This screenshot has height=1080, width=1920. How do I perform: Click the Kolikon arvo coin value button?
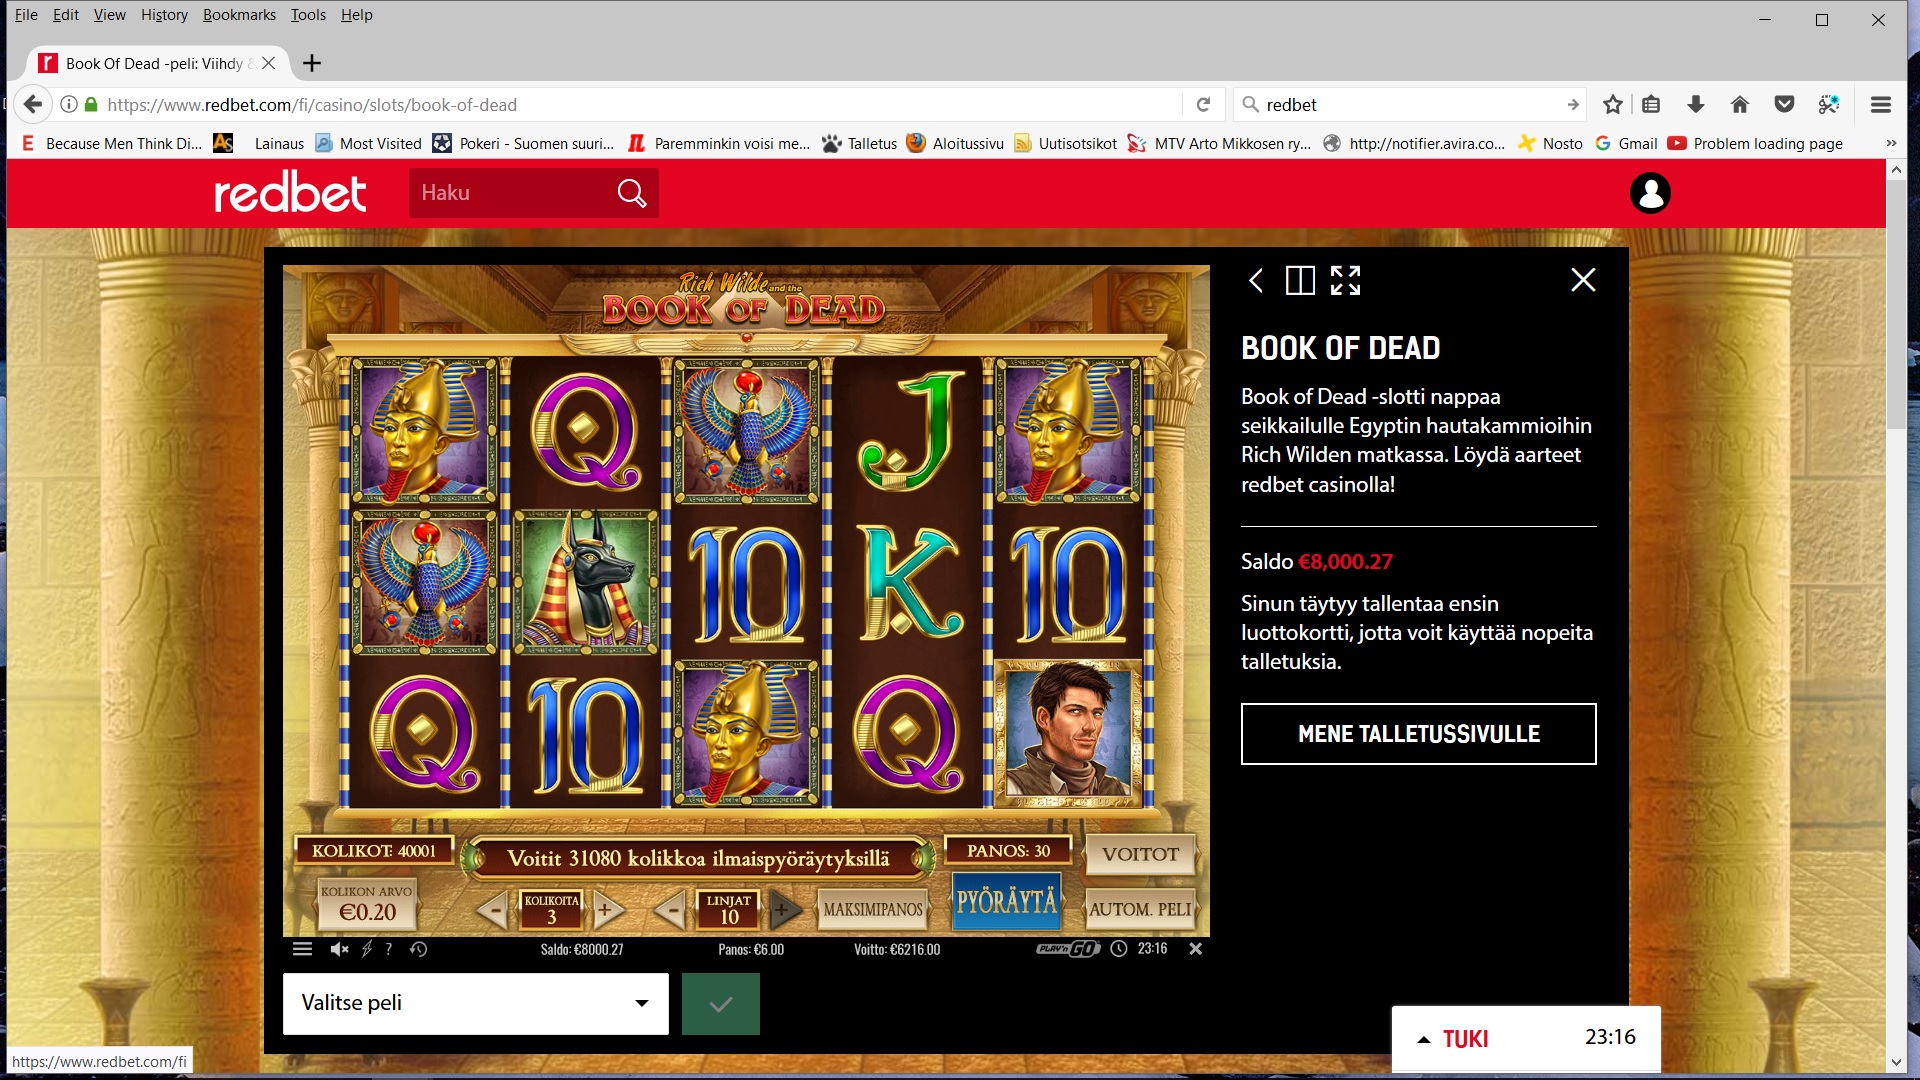click(x=367, y=904)
